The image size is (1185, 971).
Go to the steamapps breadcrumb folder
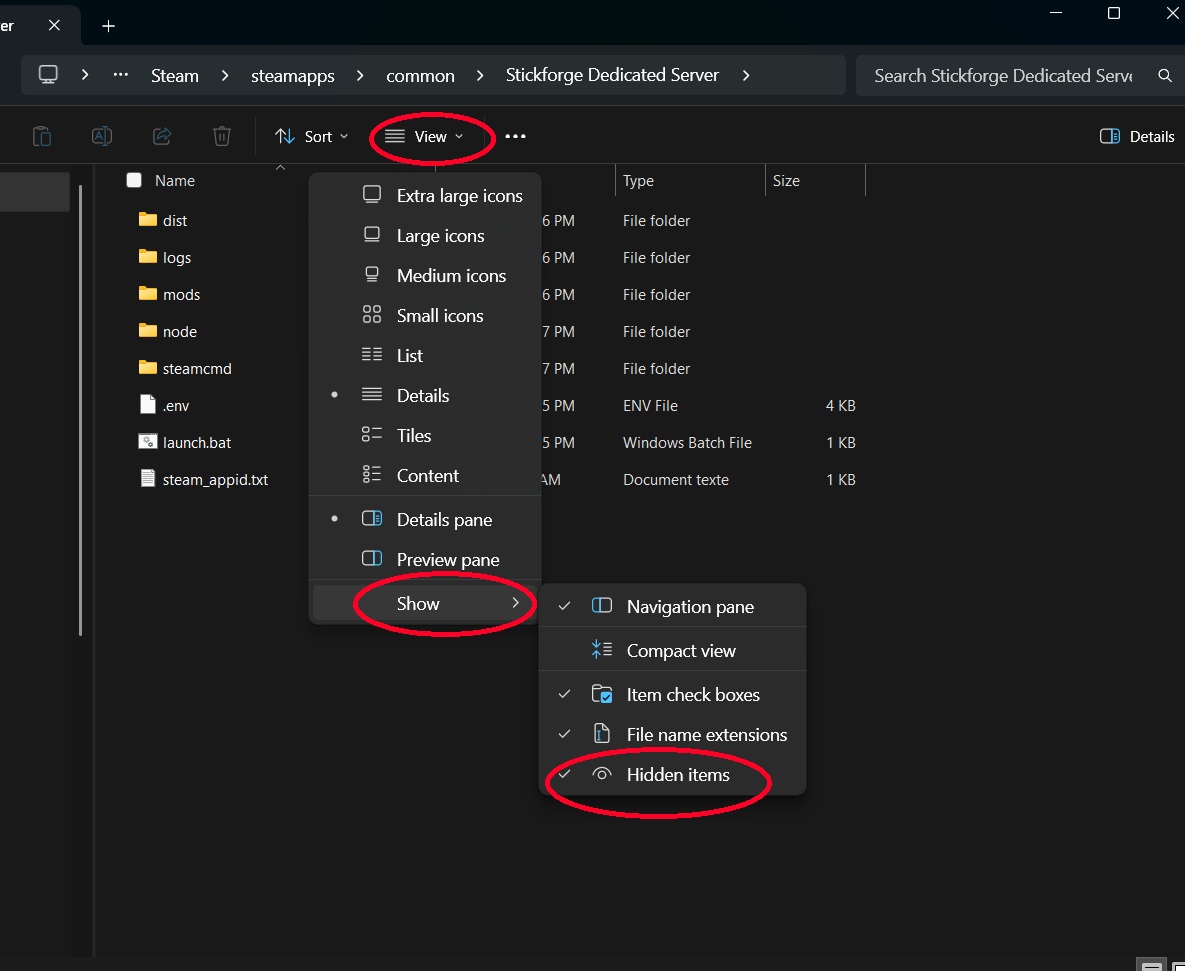(x=292, y=76)
